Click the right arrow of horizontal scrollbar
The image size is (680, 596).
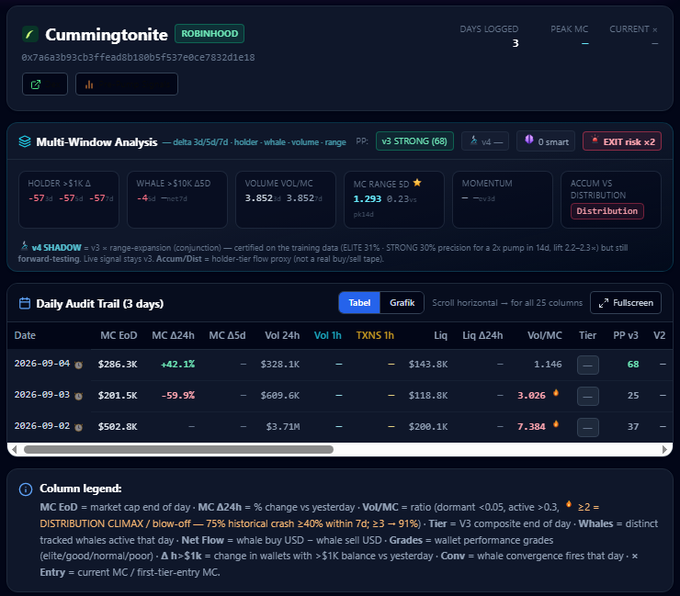click(x=665, y=449)
